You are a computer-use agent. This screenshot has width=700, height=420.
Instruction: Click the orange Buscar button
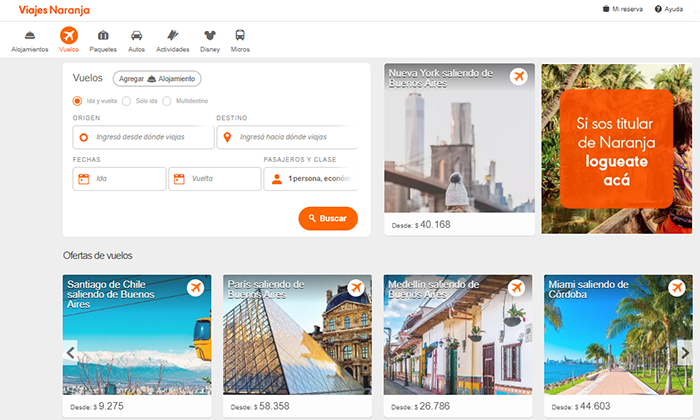(328, 218)
